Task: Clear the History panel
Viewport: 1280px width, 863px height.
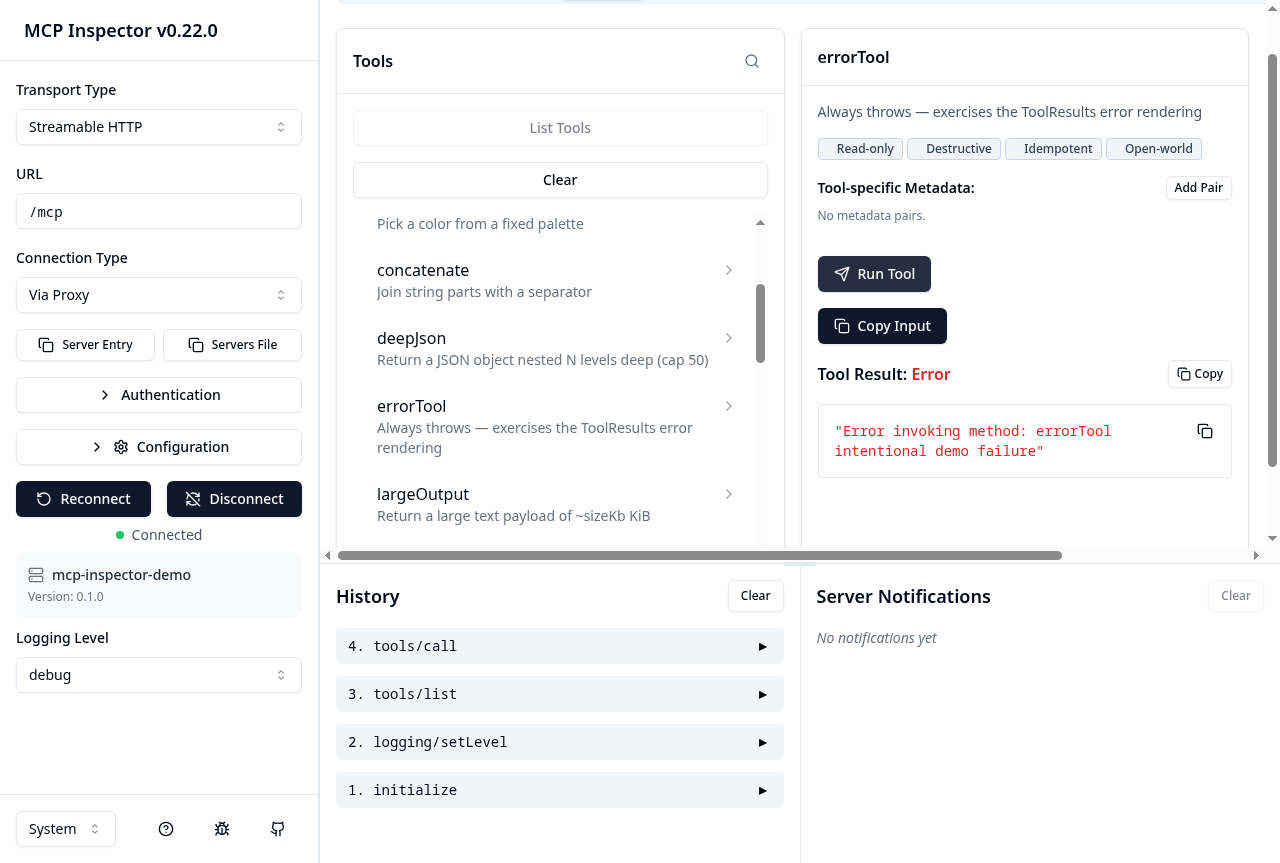Action: point(756,596)
